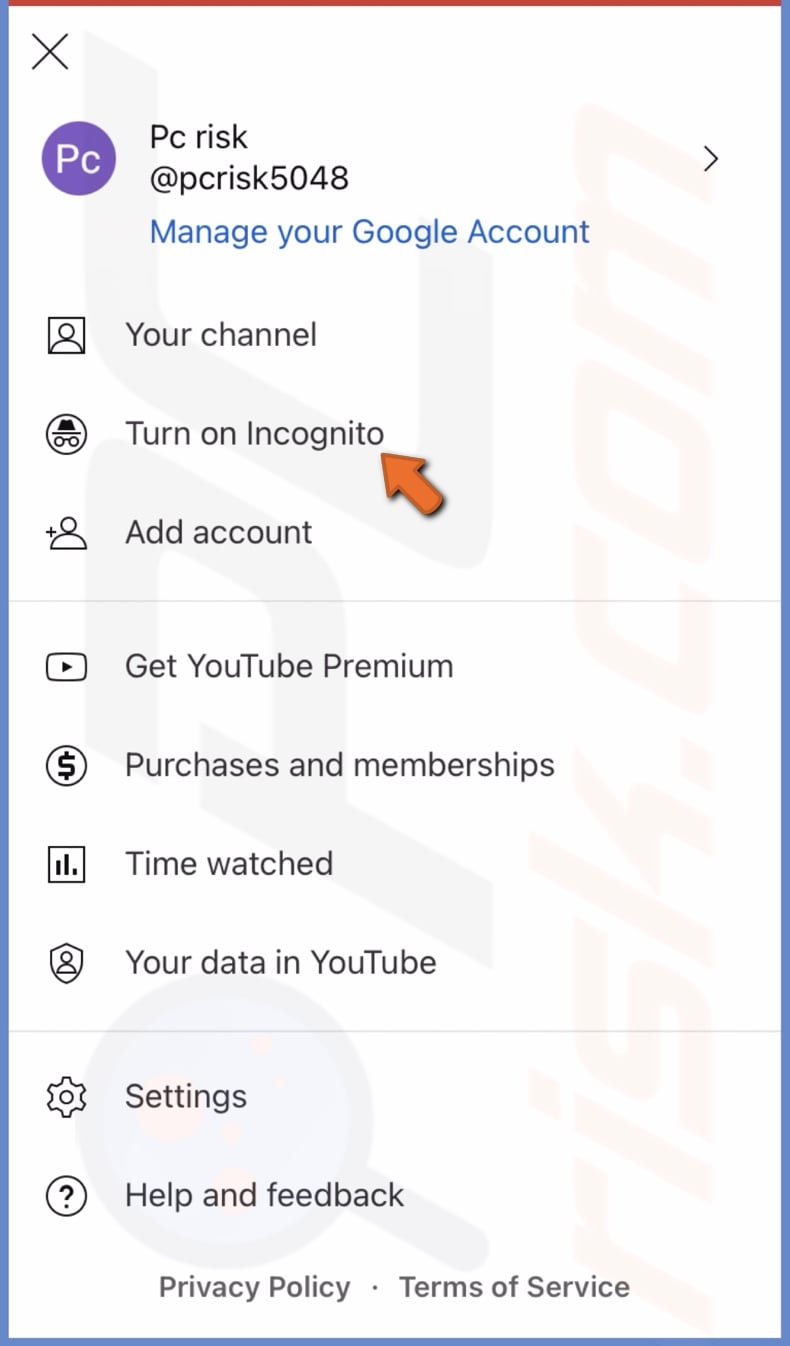View the Terms of Service
Screen dimensions: 790x1346
click(514, 1287)
